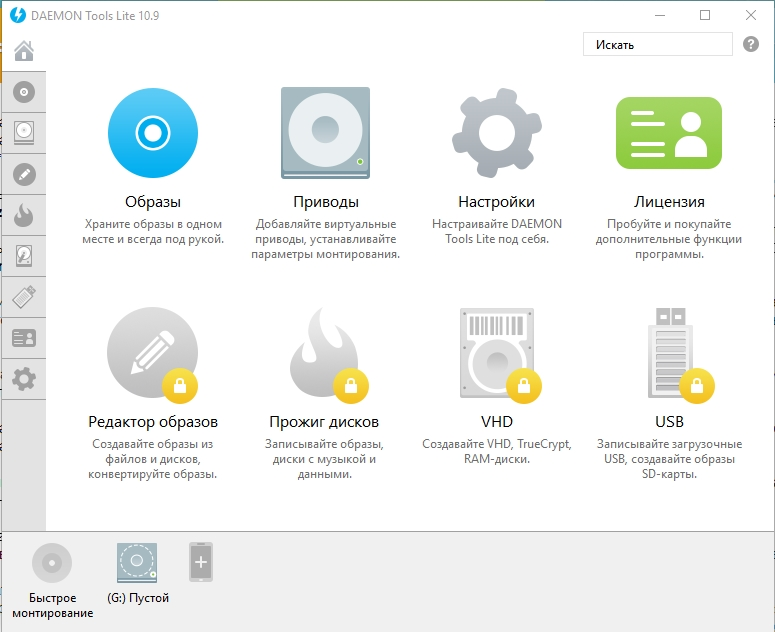Screen dimensions: 775x632
Task: Click the Лицензия heading text
Action: coord(669,202)
